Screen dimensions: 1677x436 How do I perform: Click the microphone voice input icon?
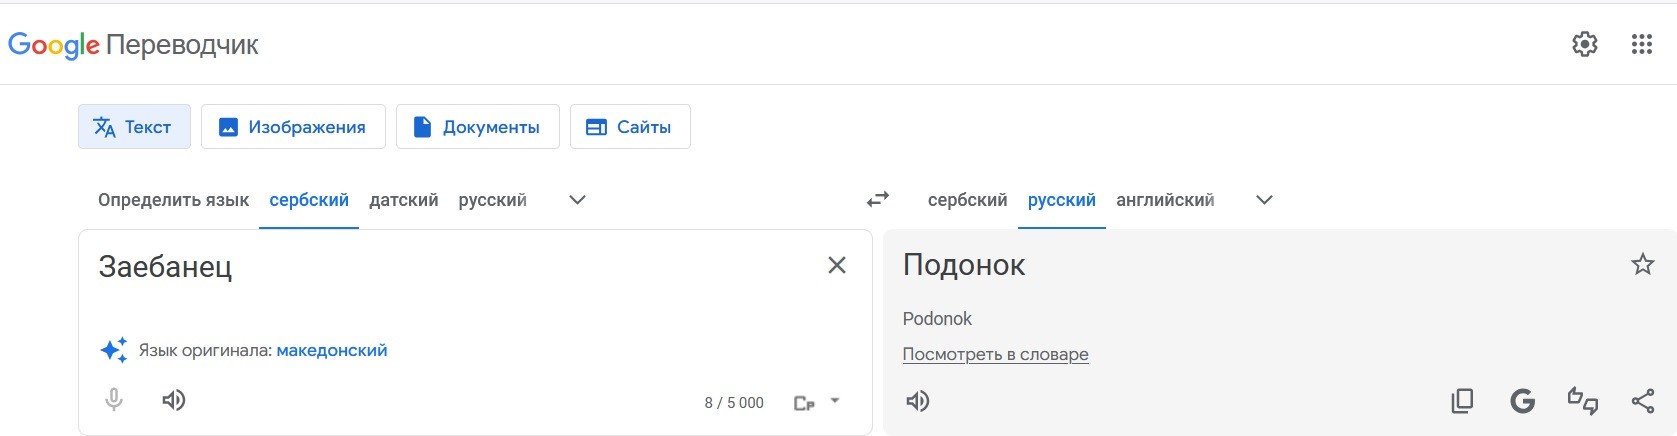click(x=114, y=401)
